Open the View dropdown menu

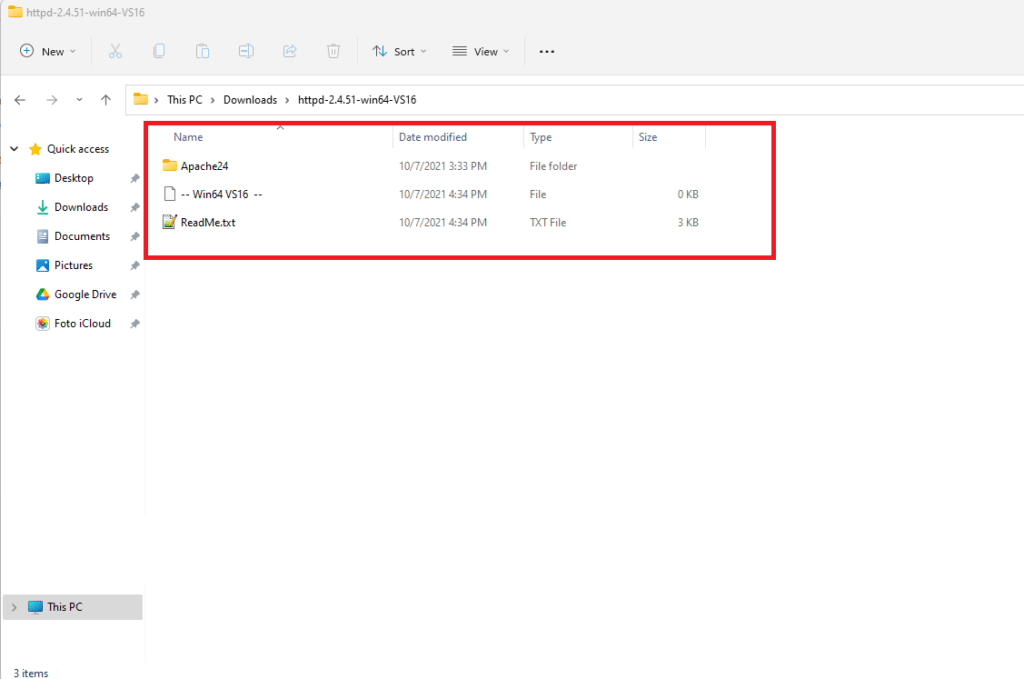pyautogui.click(x=481, y=52)
